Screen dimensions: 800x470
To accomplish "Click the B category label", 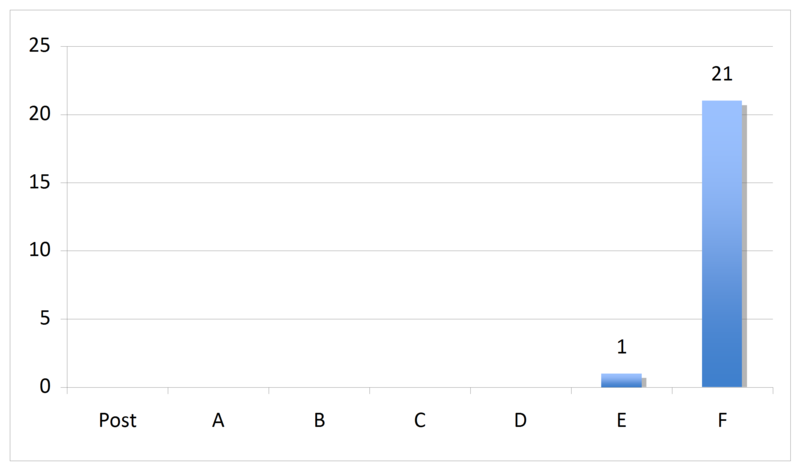I will (x=319, y=420).
